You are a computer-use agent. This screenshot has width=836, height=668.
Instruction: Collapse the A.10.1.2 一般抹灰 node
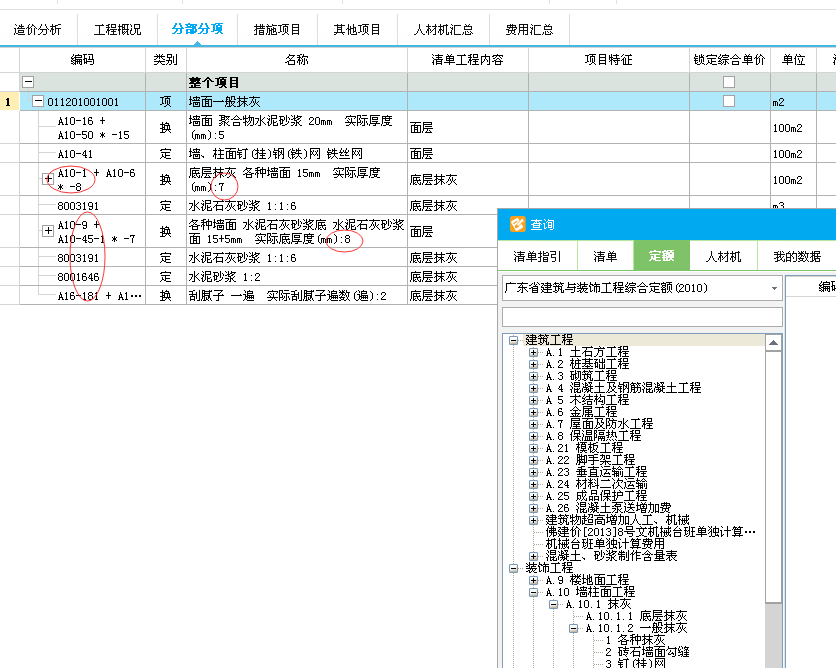pyautogui.click(x=574, y=629)
